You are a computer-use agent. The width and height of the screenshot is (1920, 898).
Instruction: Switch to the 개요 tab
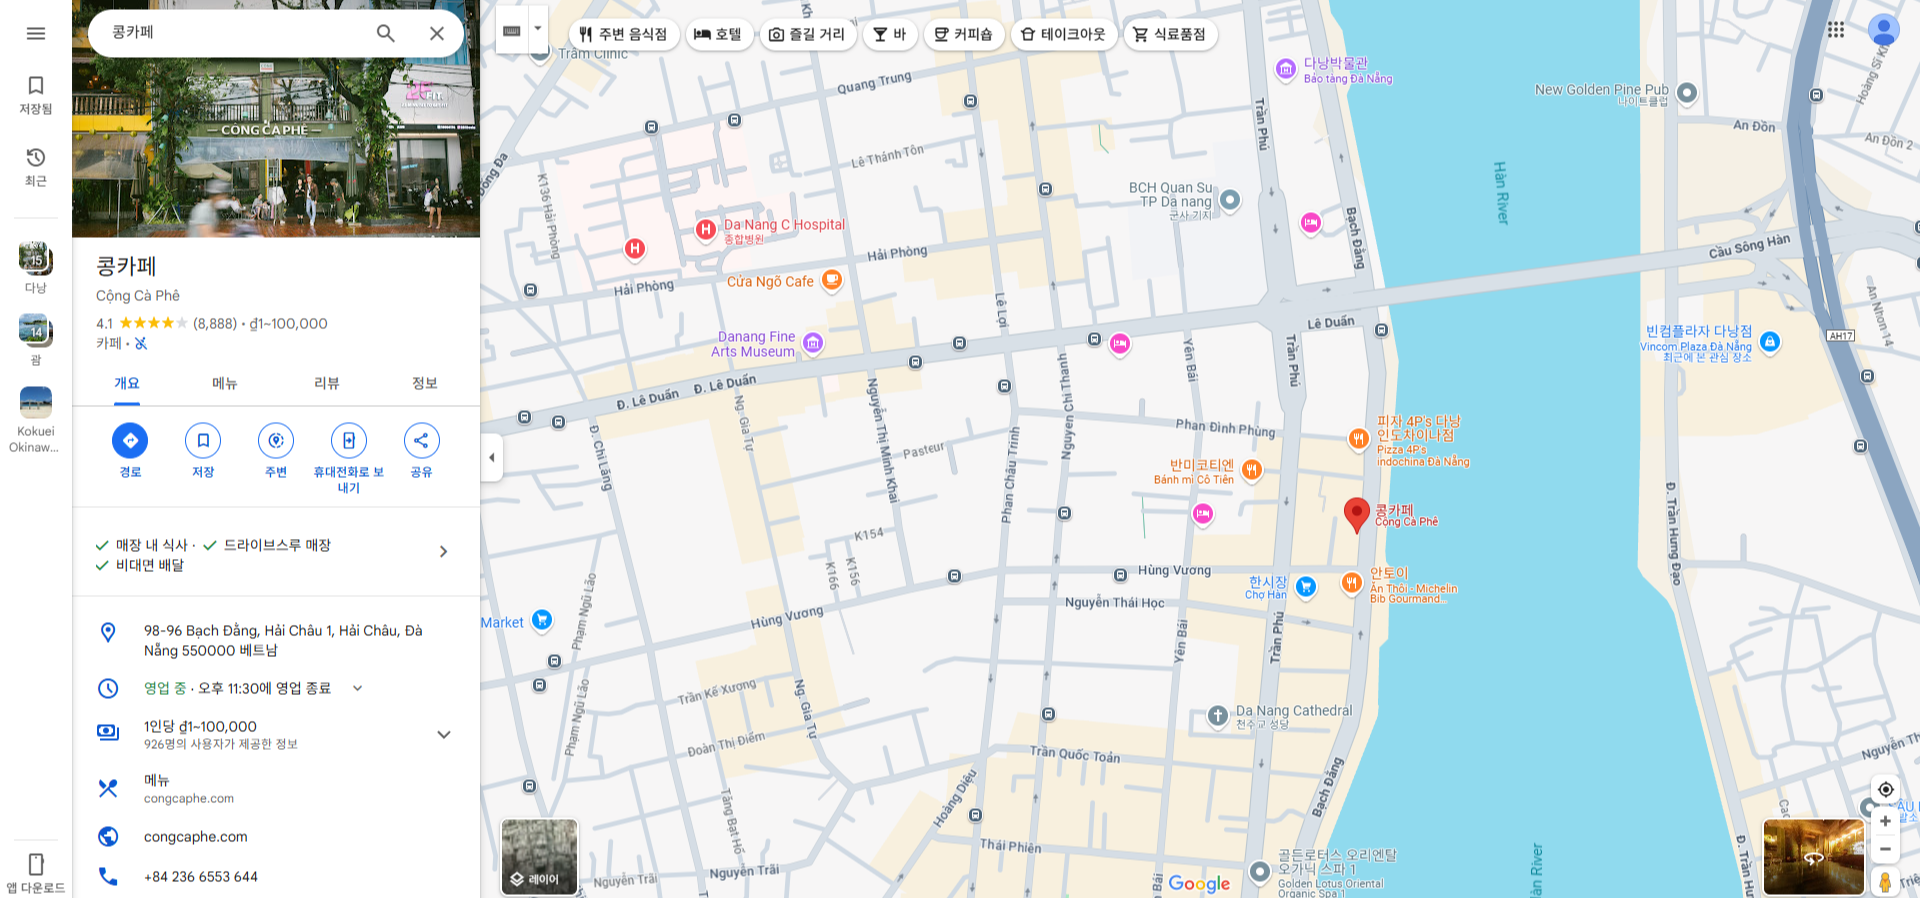coord(127,384)
